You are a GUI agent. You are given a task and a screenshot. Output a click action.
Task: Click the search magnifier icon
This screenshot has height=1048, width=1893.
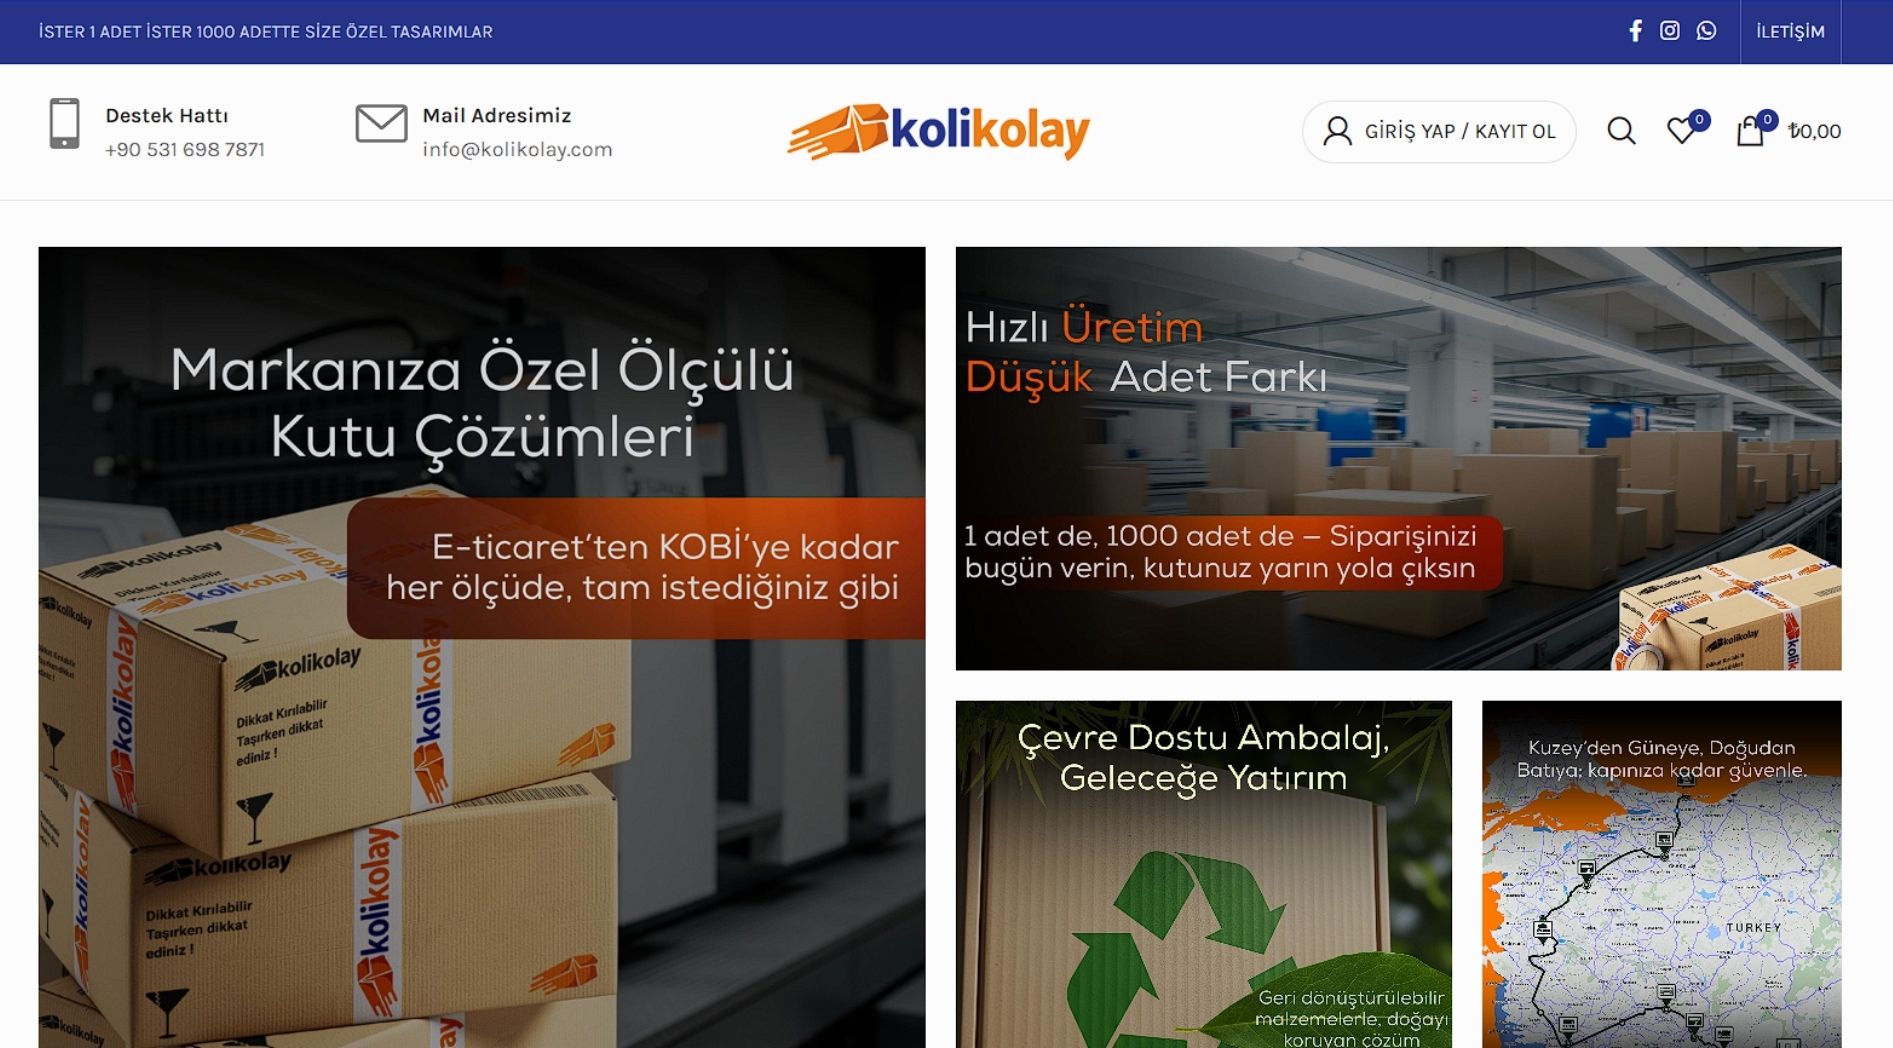1621,131
